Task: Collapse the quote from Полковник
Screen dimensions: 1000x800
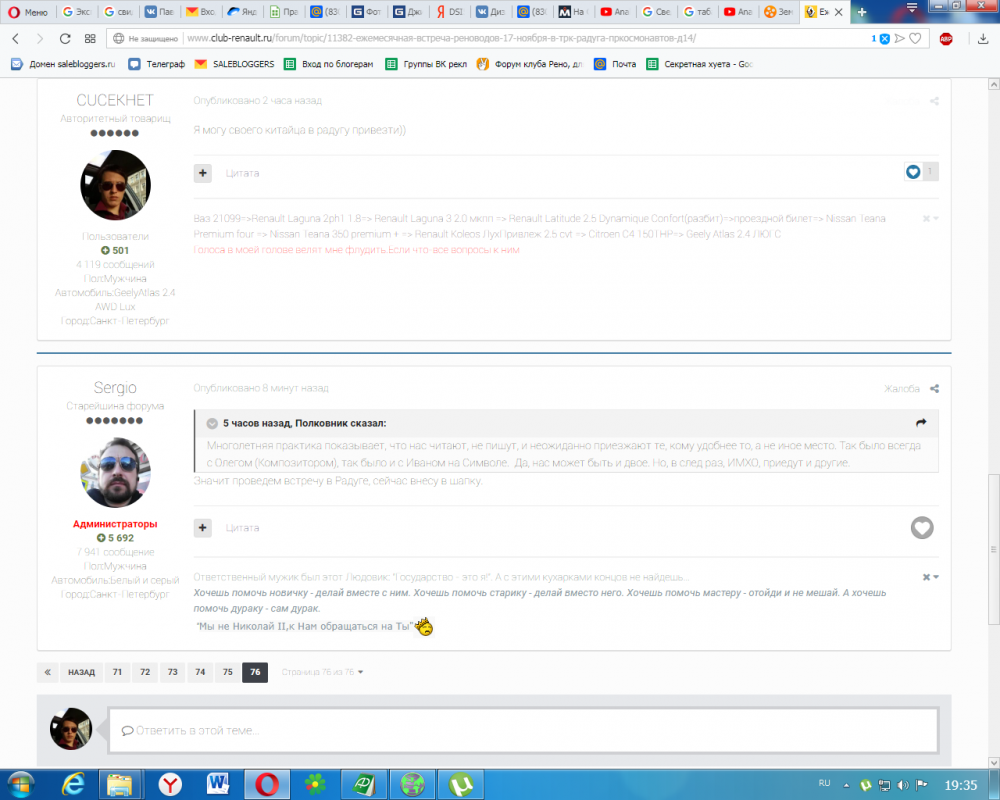Action: pos(212,423)
